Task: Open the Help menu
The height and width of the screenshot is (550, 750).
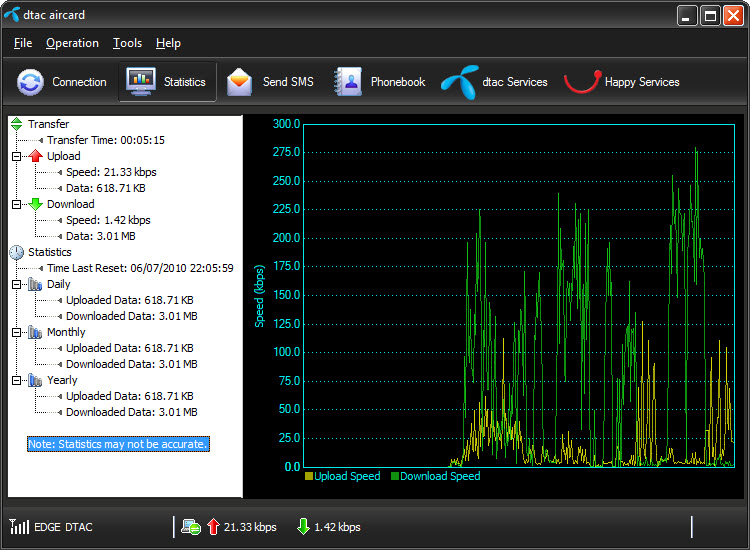Action: click(x=168, y=43)
